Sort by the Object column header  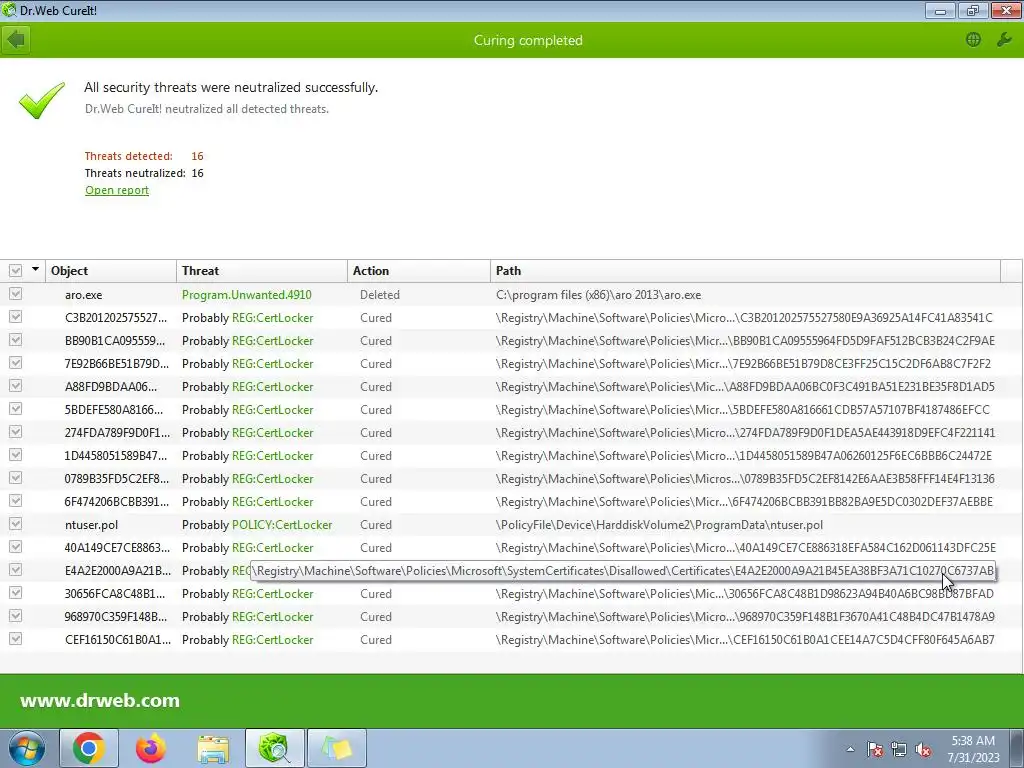pyautogui.click(x=110, y=270)
